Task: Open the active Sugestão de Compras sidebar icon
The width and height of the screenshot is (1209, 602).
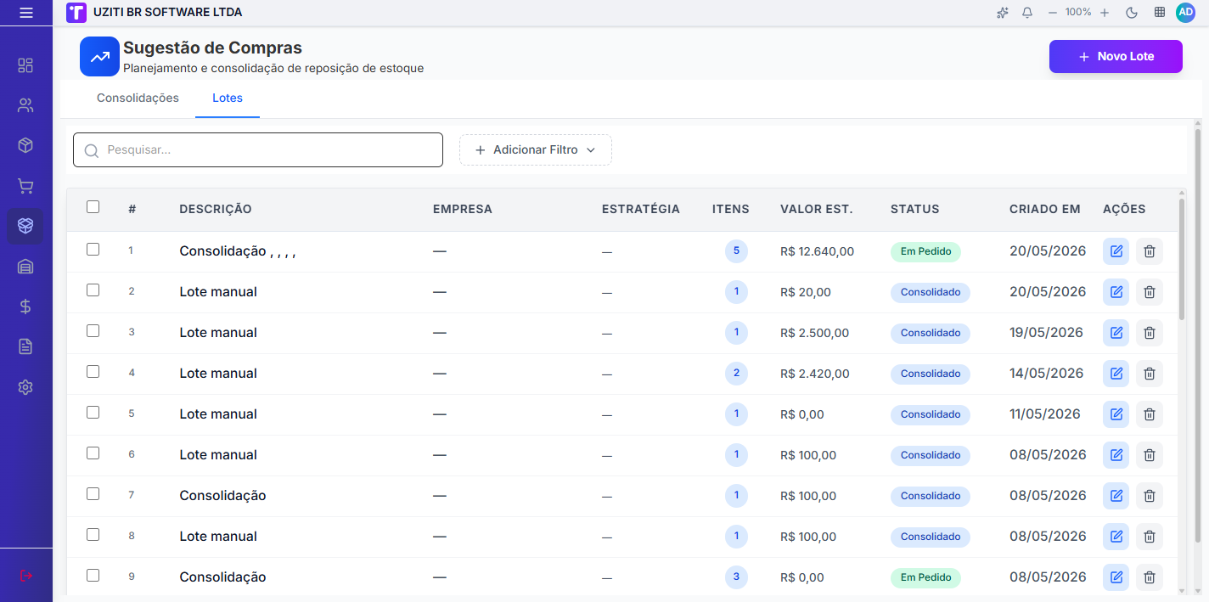Action: pyautogui.click(x=26, y=226)
